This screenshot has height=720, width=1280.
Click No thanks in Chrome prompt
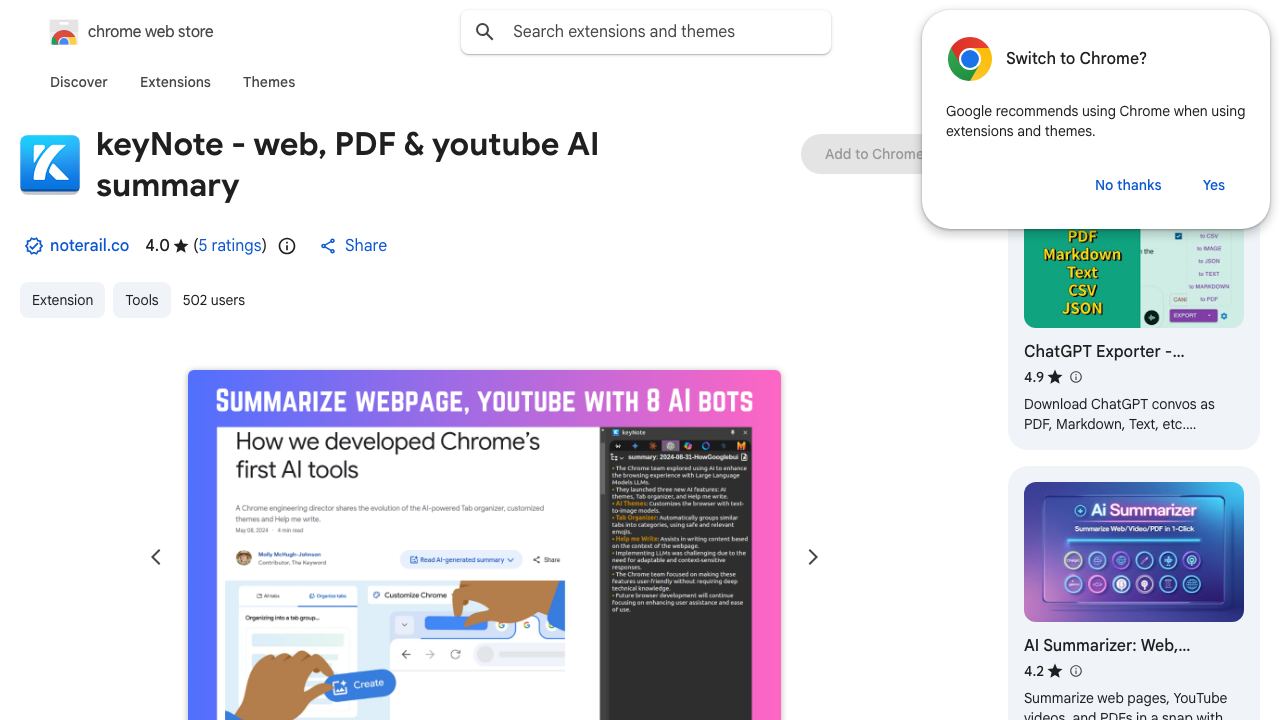click(x=1128, y=185)
